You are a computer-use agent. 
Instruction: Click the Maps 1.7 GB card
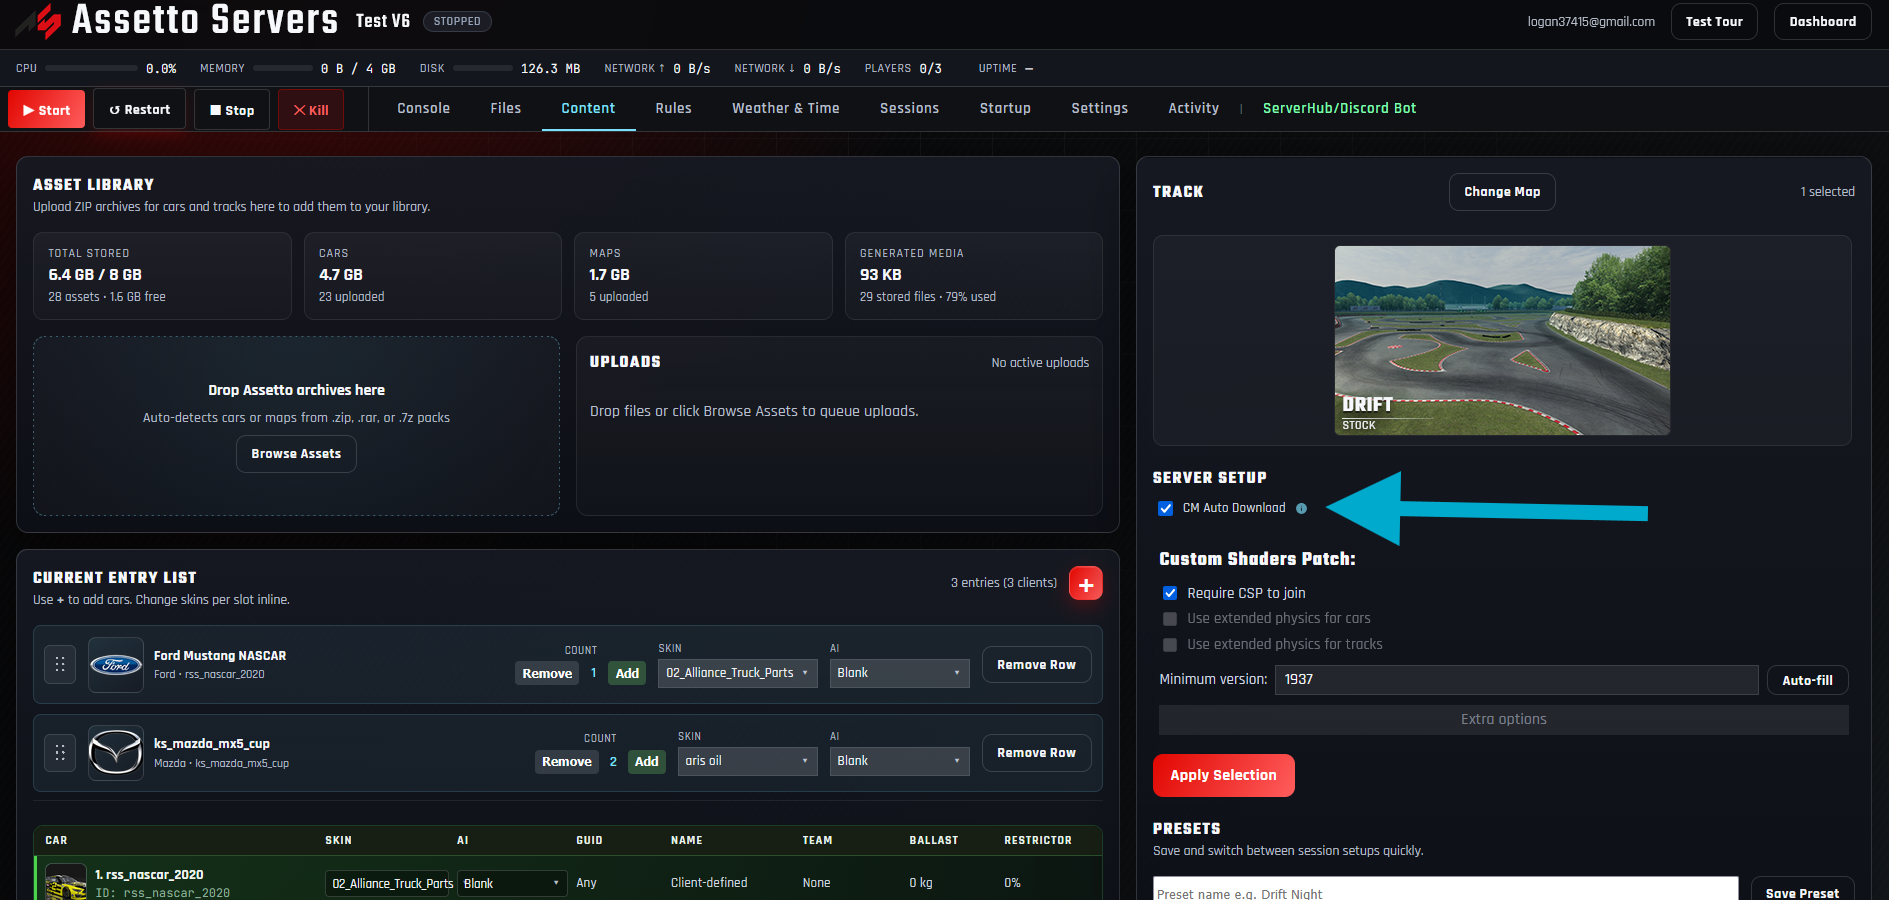[x=703, y=276]
